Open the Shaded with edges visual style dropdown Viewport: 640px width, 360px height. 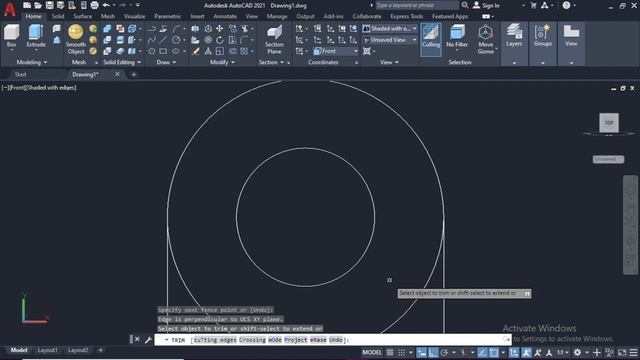pos(390,29)
